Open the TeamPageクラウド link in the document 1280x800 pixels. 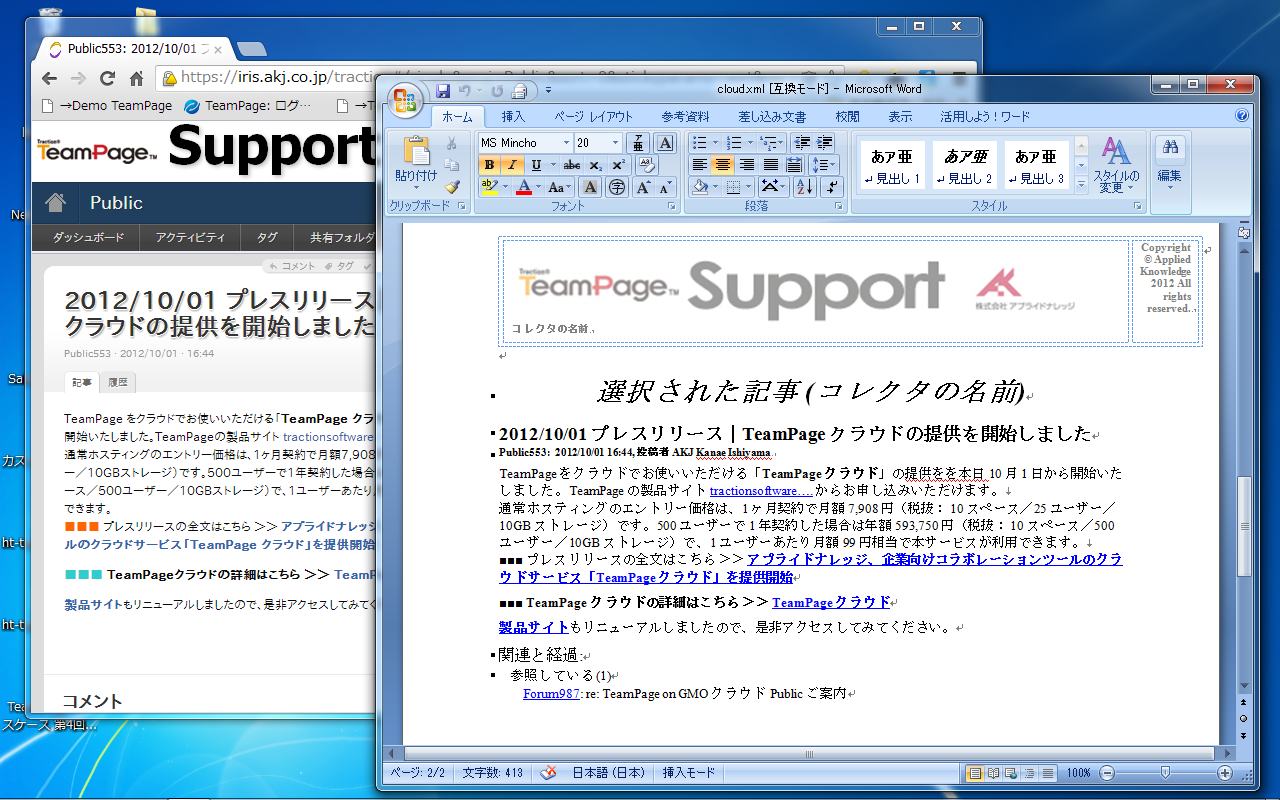pyautogui.click(x=830, y=602)
